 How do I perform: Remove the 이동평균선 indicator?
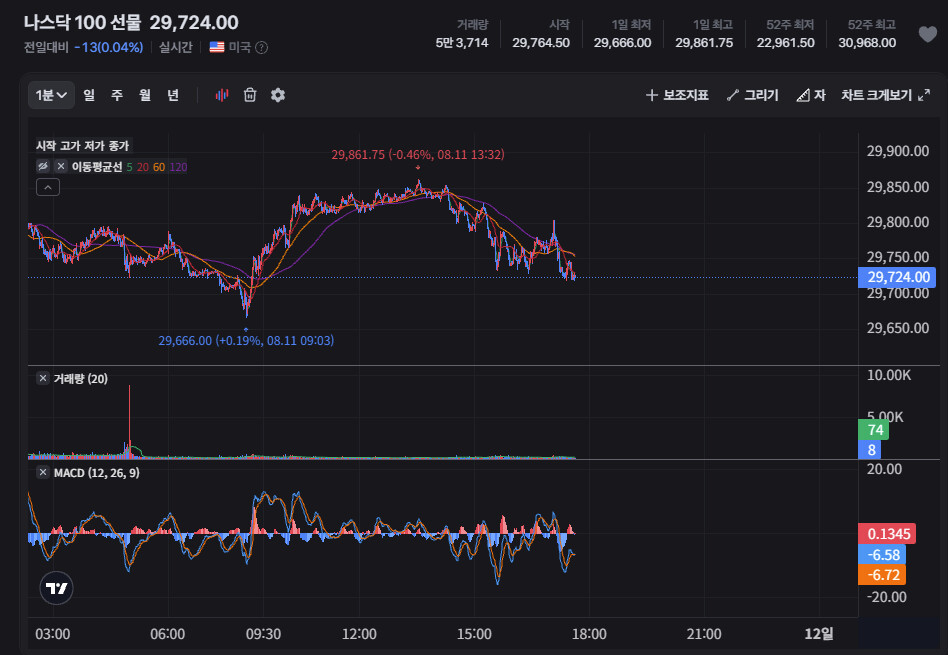click(60, 166)
